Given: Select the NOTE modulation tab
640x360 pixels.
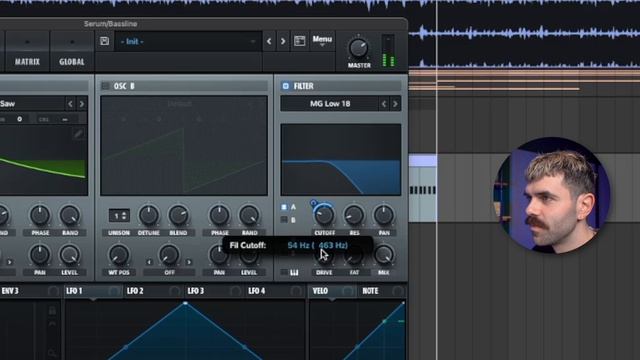Looking at the screenshot, I should (x=370, y=291).
